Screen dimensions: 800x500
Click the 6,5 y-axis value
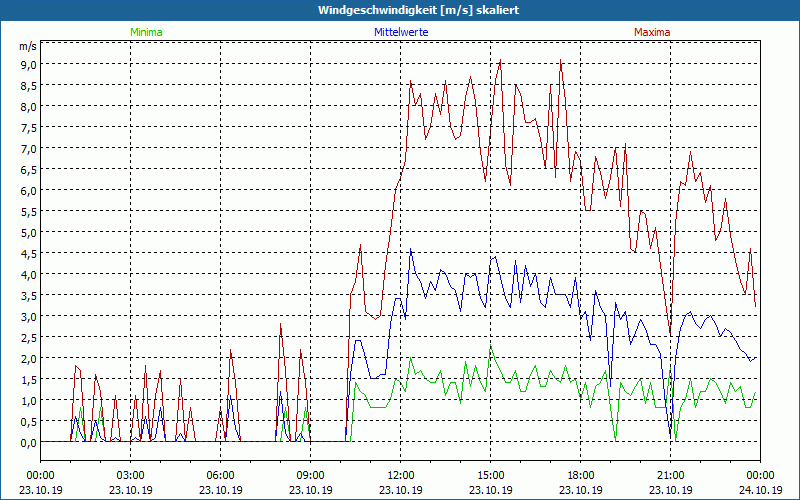point(28,169)
